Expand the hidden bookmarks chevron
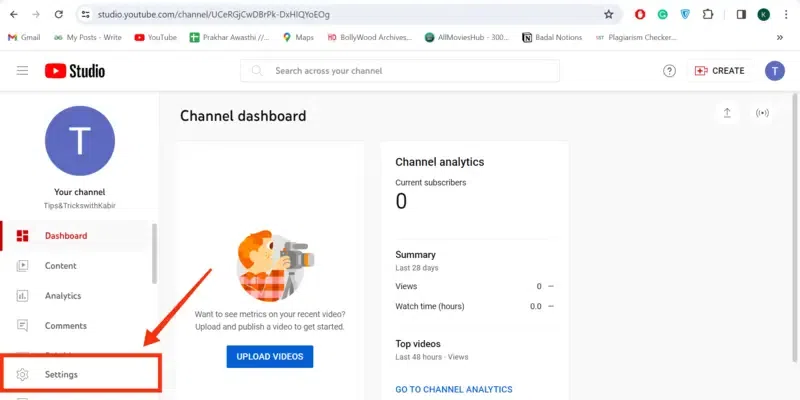This screenshot has width=800, height=400. [779, 37]
